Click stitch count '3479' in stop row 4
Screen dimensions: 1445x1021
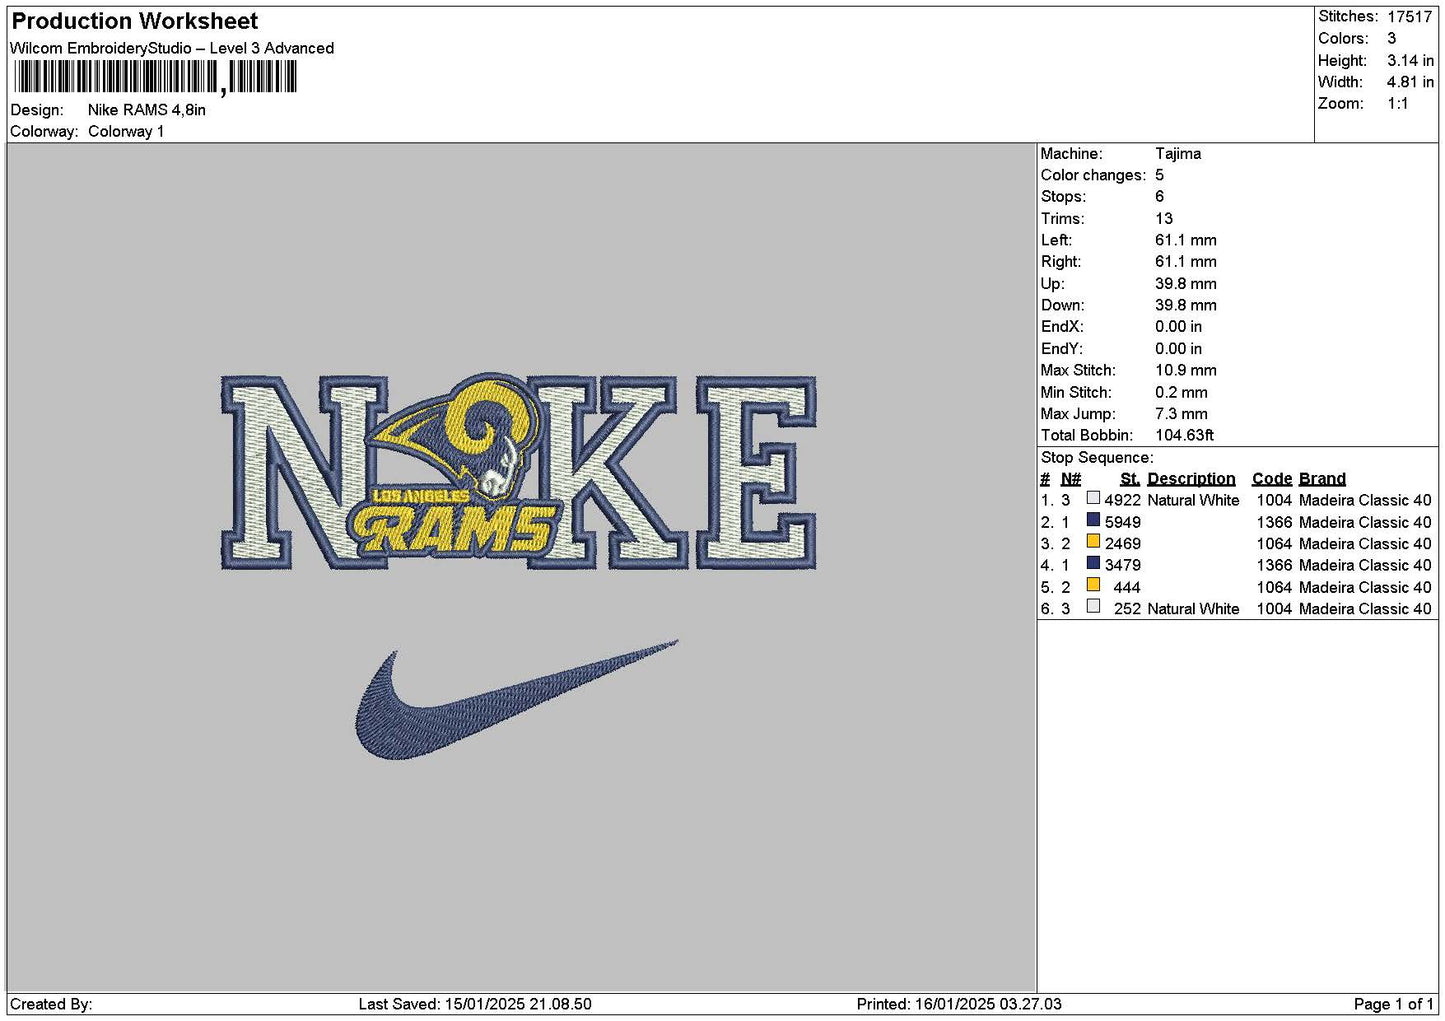(x=1122, y=565)
